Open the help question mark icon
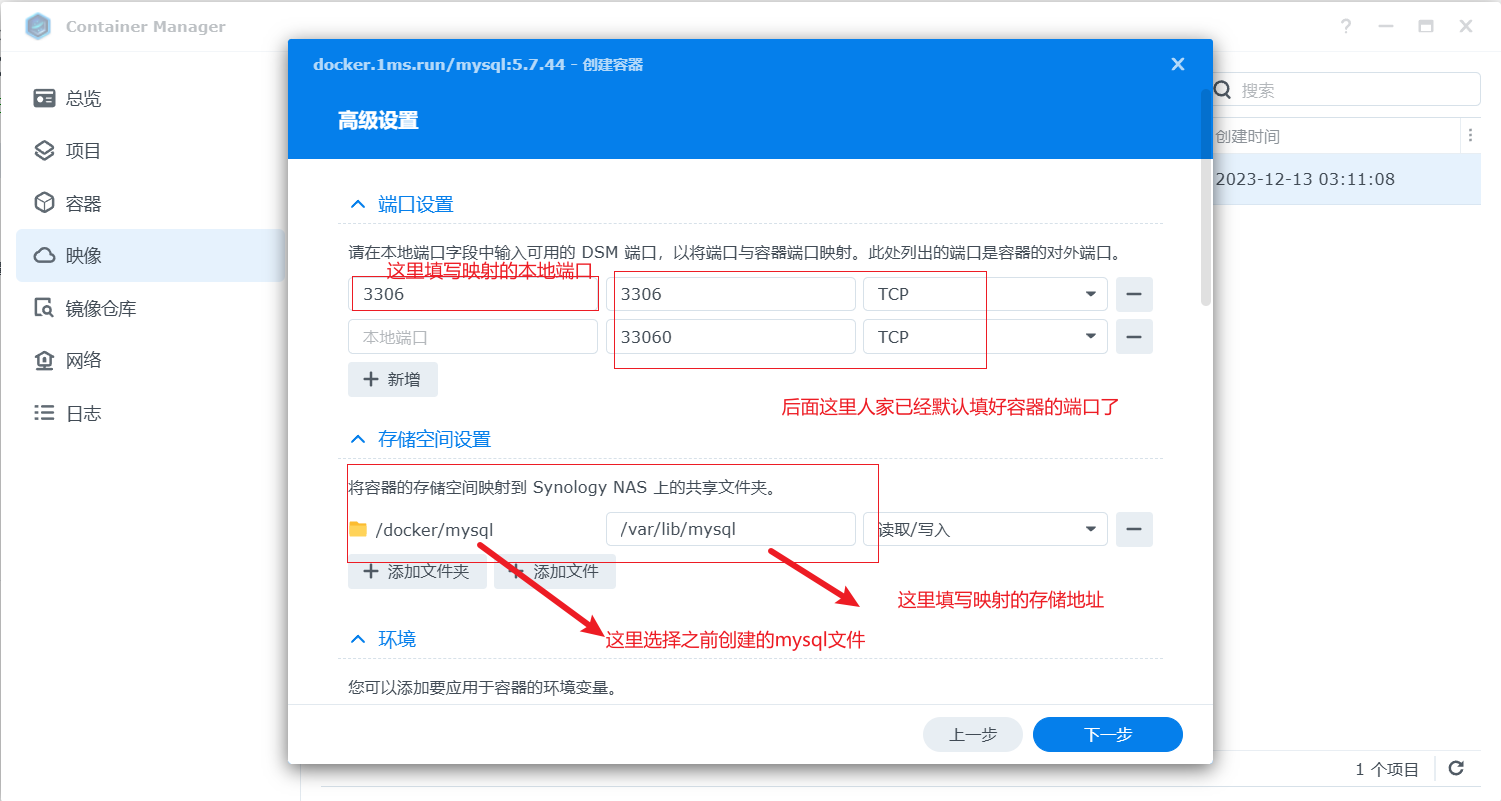Viewport: 1501px width, 801px height. pyautogui.click(x=1345, y=27)
